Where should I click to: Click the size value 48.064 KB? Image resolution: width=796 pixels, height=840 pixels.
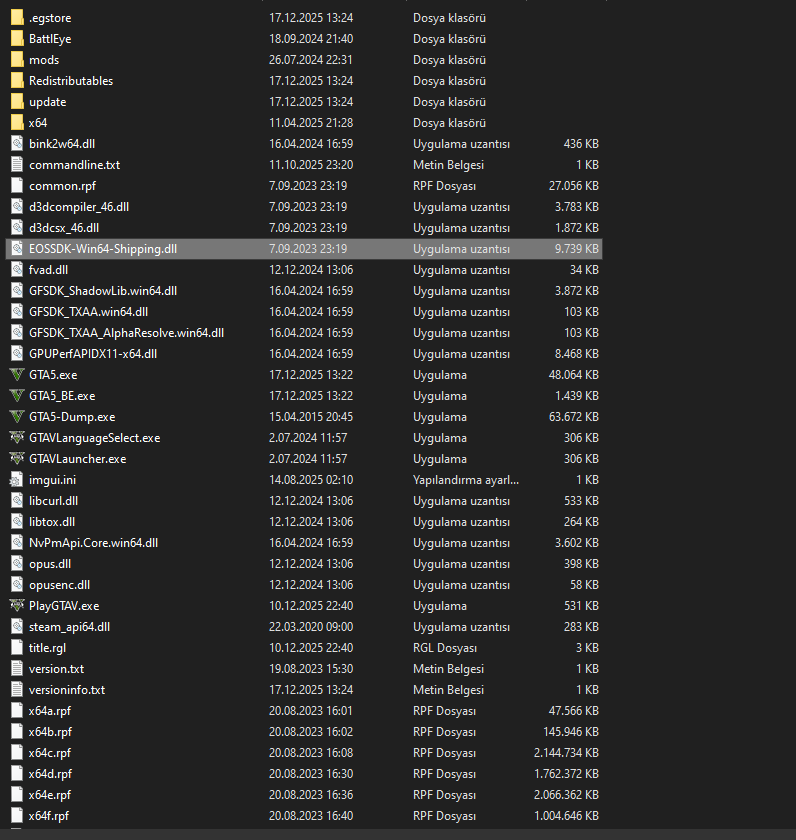pos(573,374)
